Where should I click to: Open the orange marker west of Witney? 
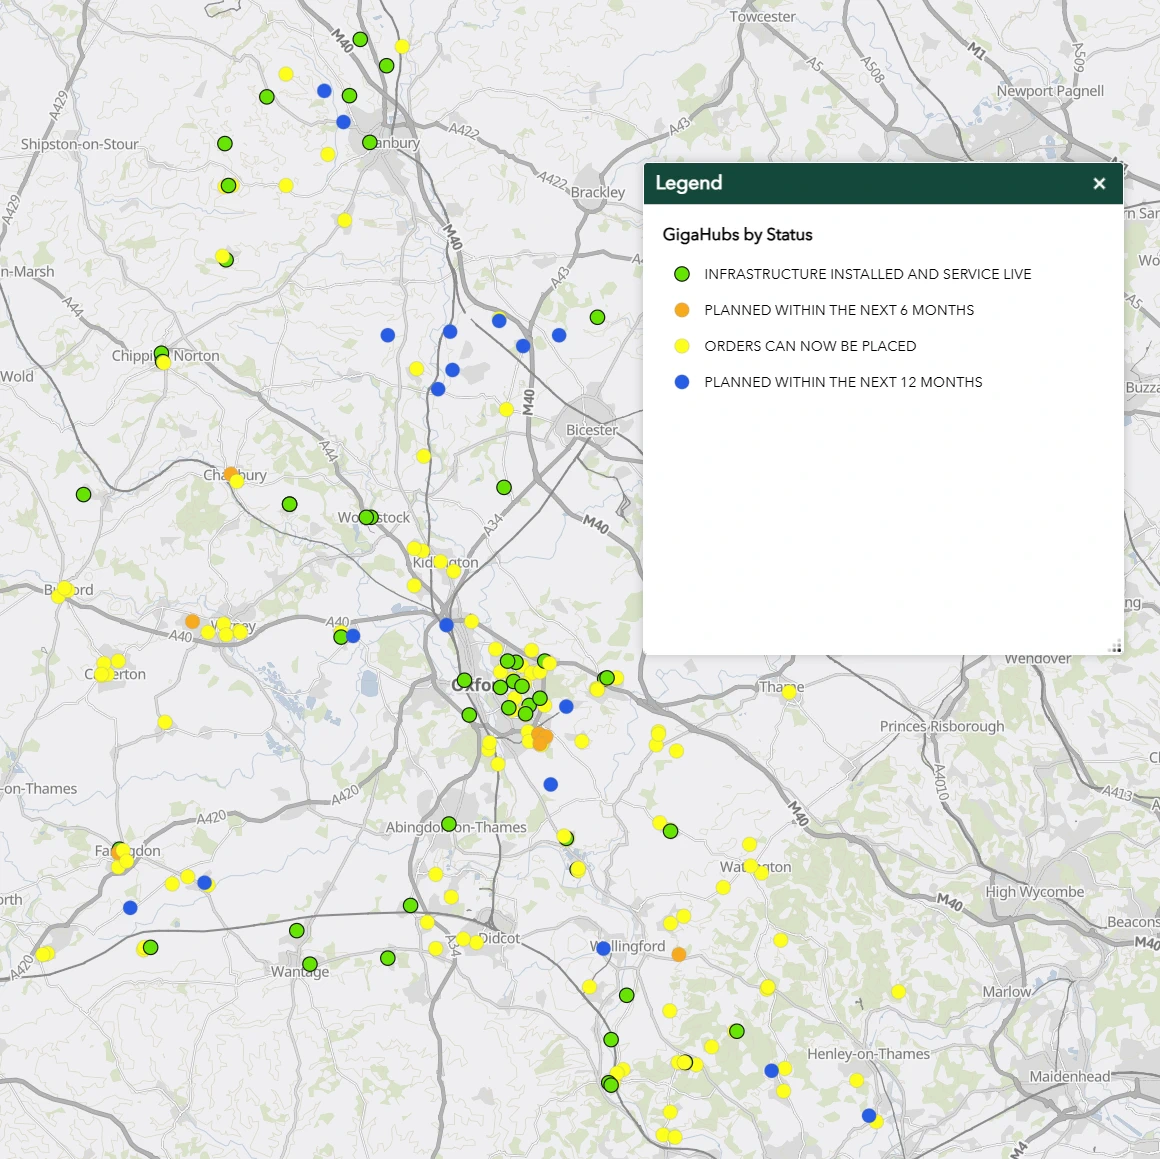point(192,621)
